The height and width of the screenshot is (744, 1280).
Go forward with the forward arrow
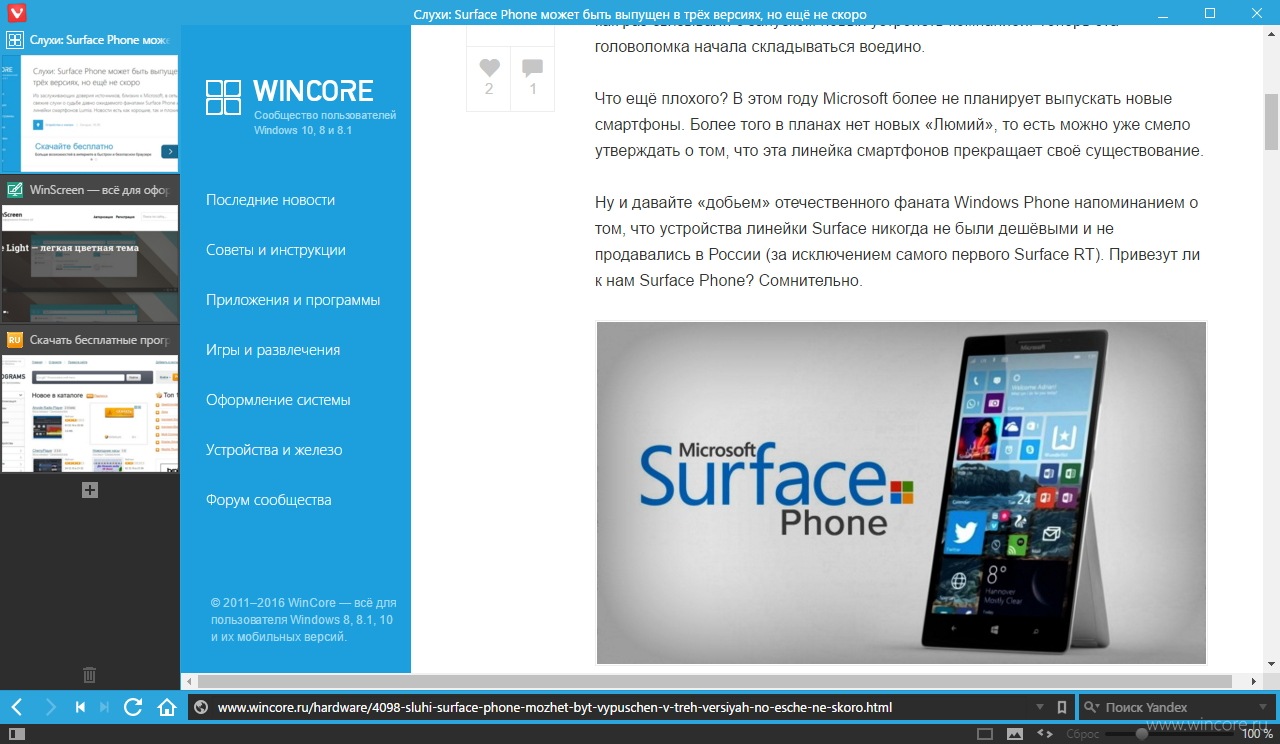tap(50, 707)
